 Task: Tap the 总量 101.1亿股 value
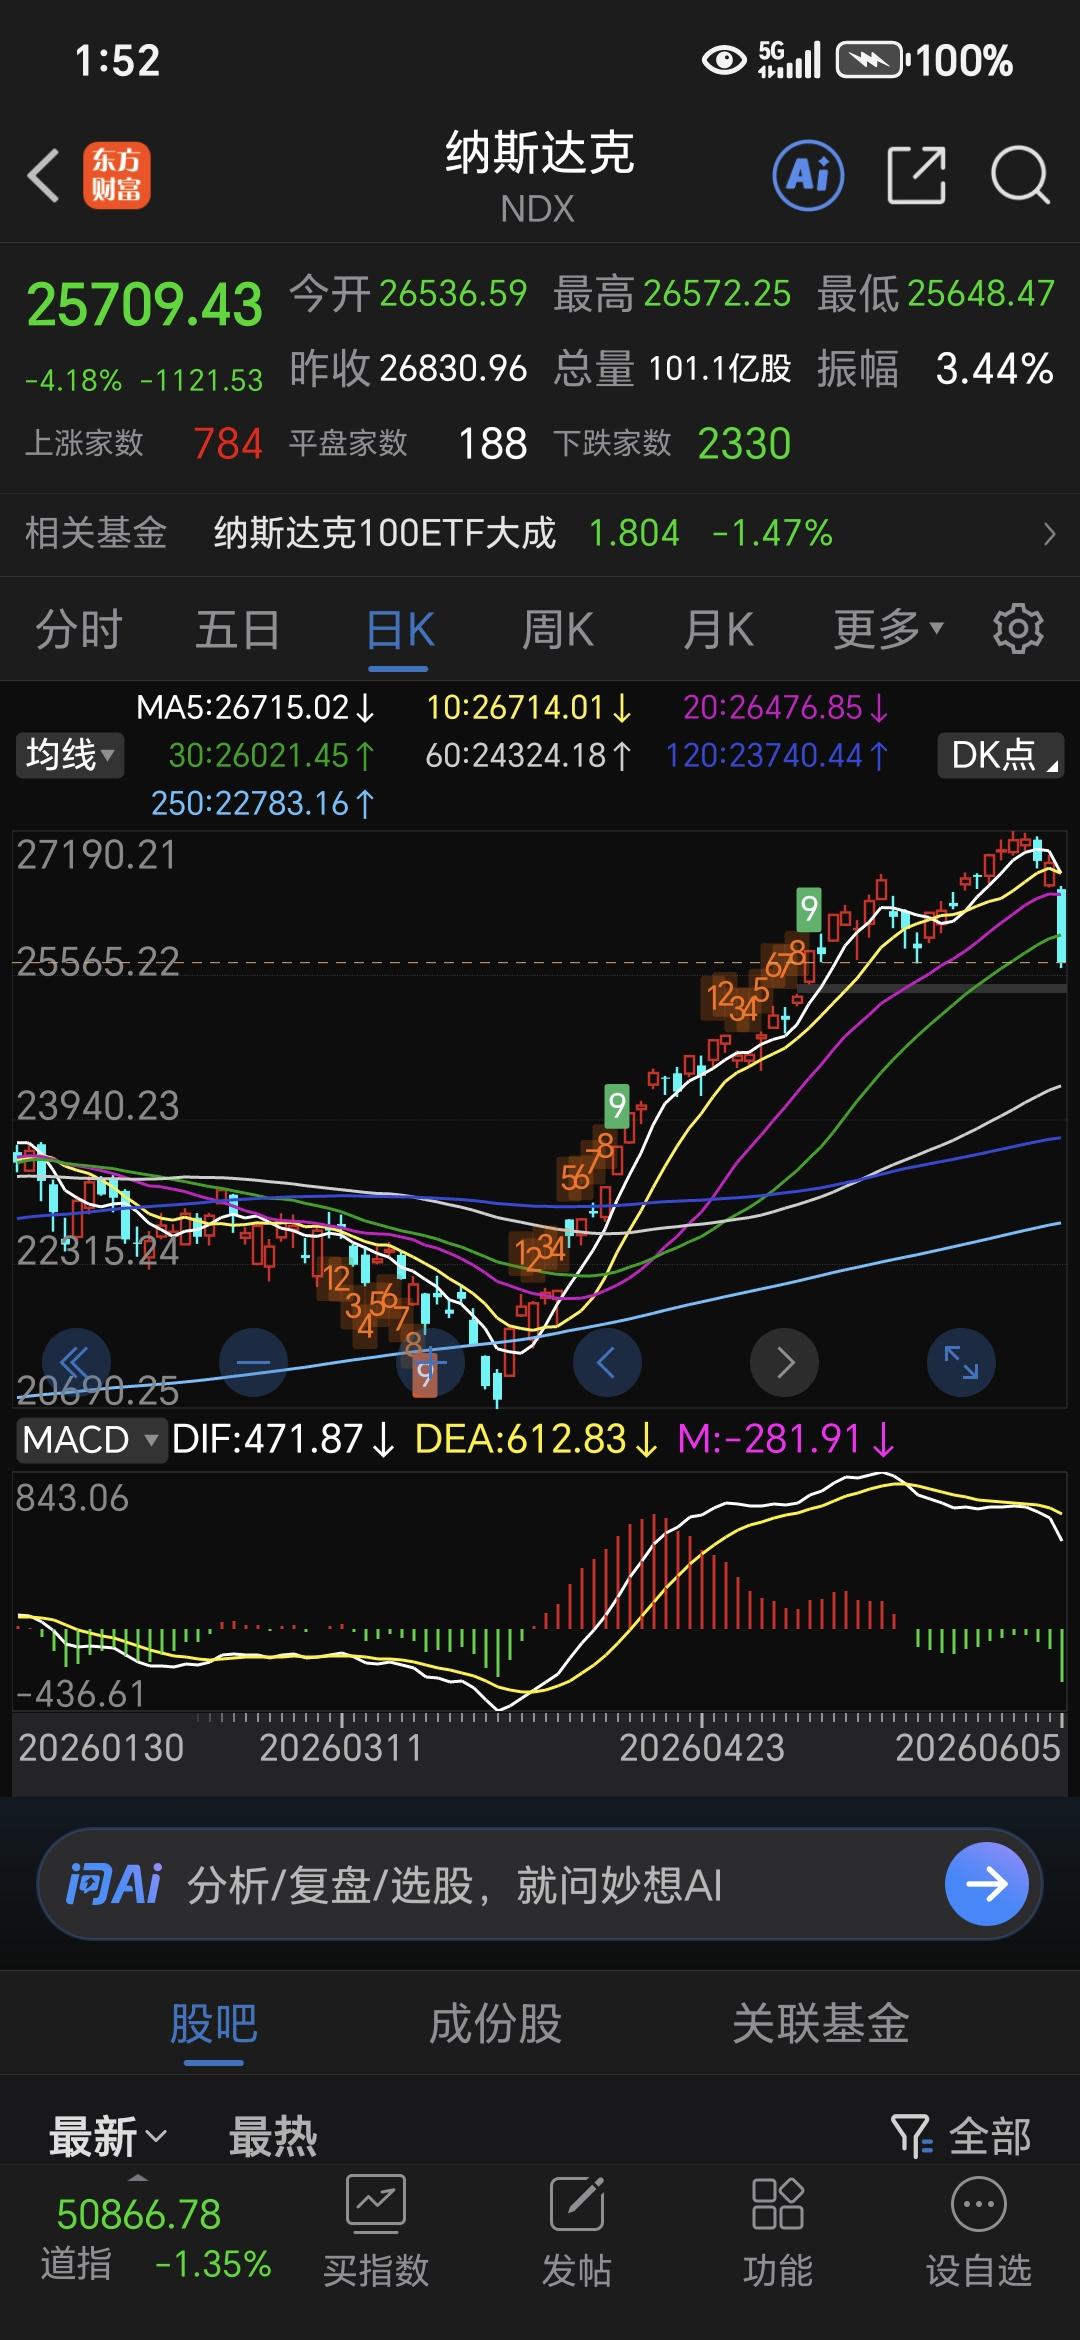point(720,369)
